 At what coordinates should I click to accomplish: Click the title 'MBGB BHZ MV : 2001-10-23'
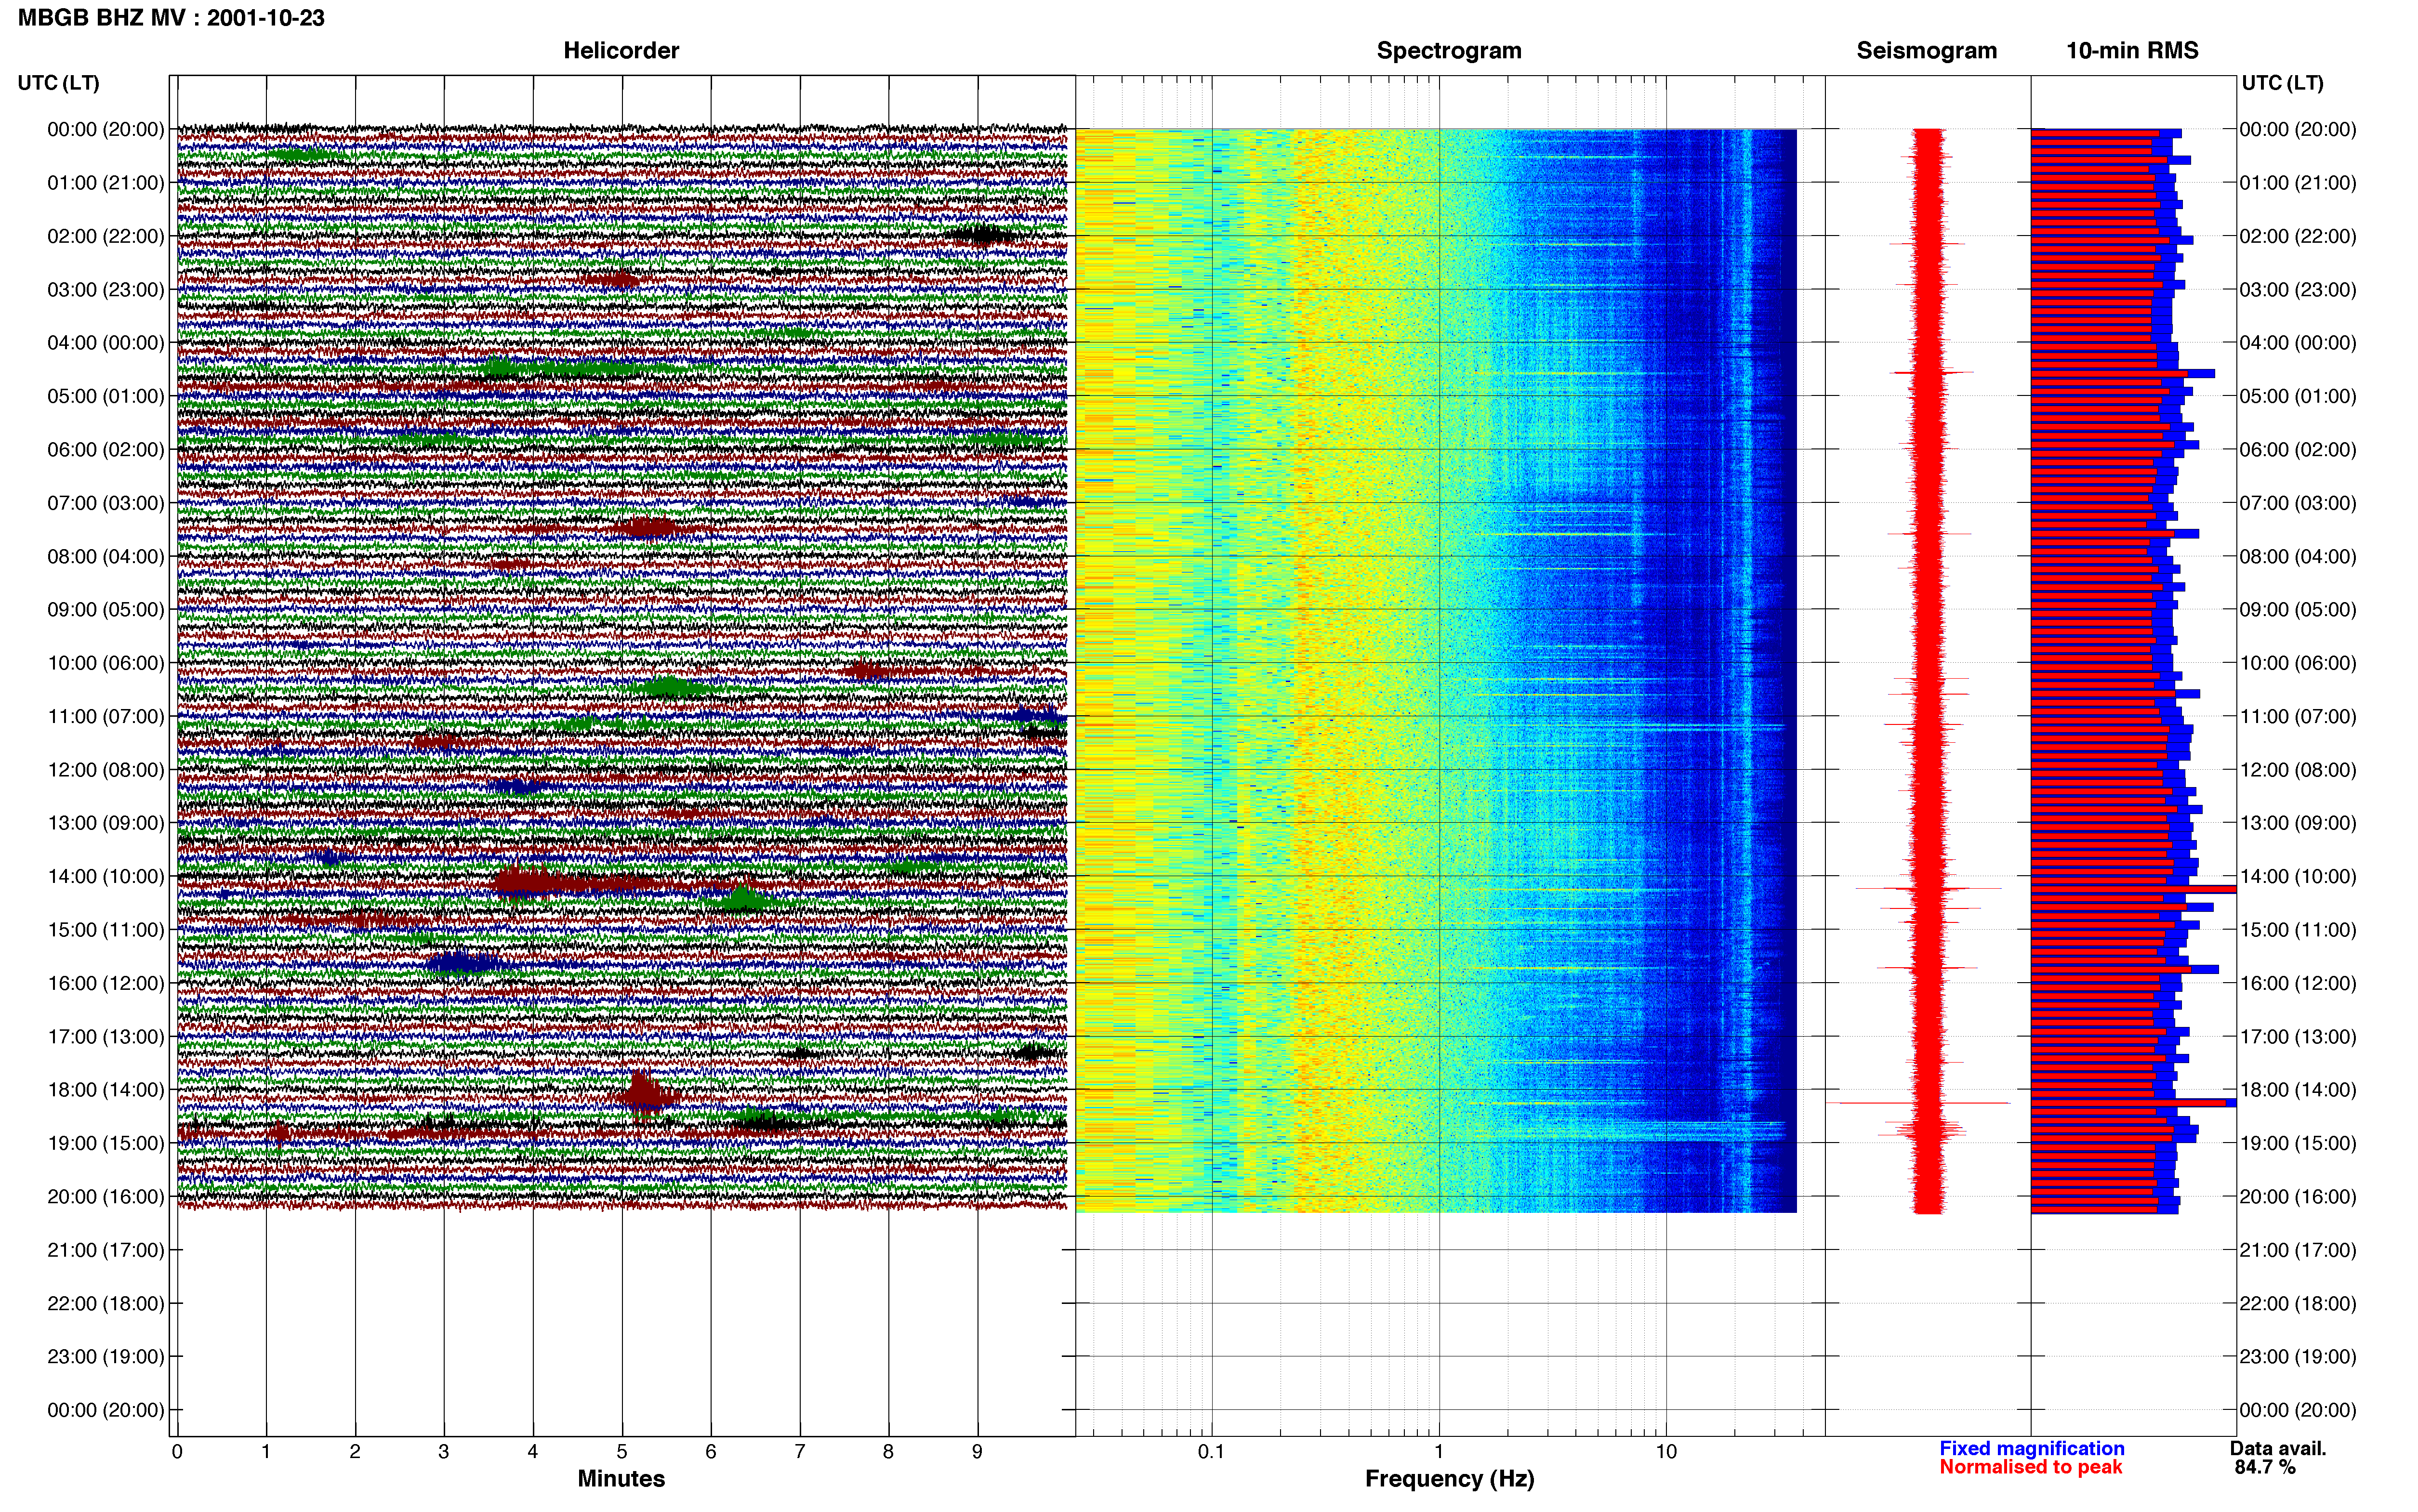pos(171,18)
